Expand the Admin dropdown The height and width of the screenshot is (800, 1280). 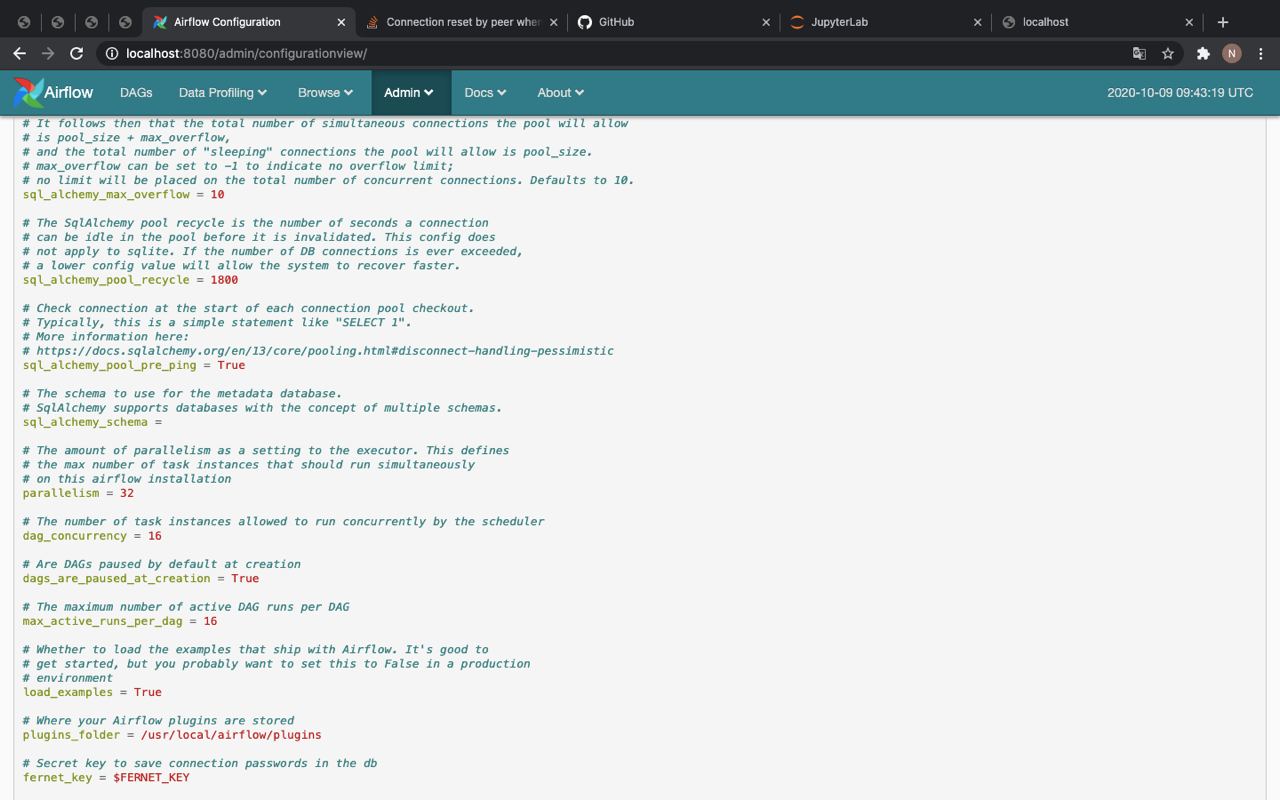click(x=409, y=92)
